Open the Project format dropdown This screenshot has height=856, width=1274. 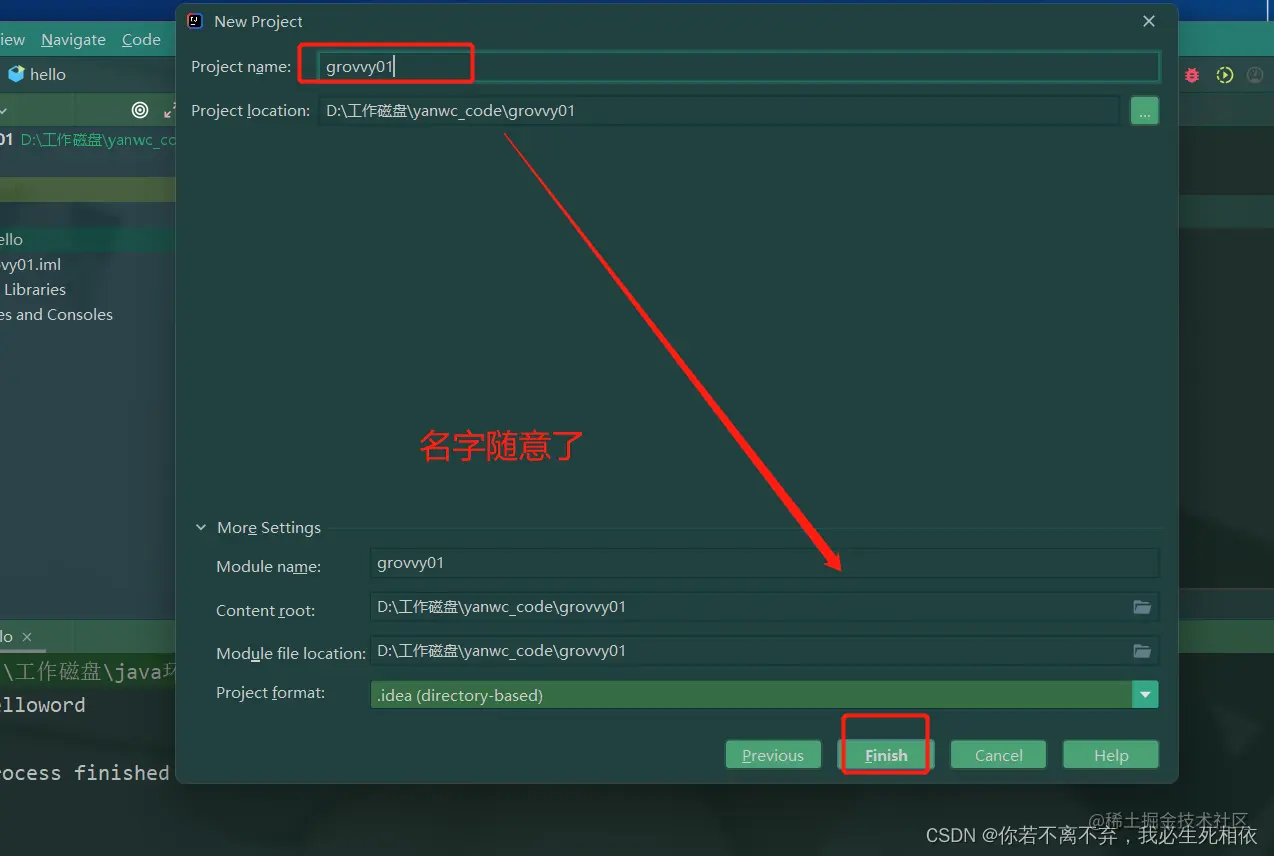click(1145, 694)
